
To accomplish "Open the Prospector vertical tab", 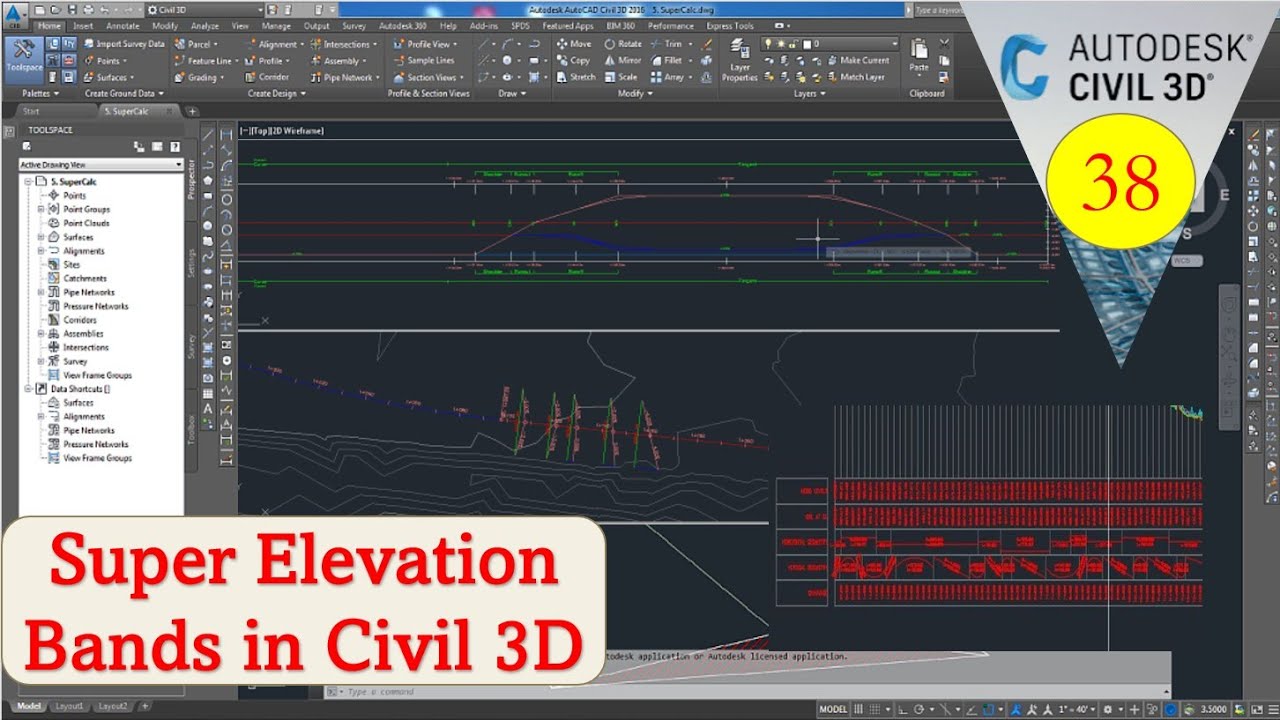I will (x=192, y=177).
